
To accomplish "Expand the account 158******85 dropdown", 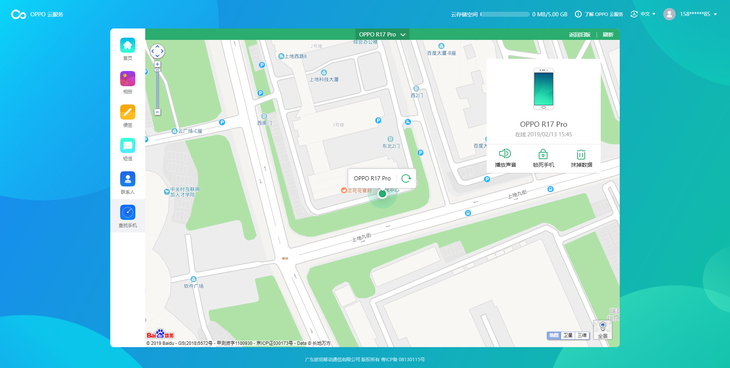I will pyautogui.click(x=690, y=14).
